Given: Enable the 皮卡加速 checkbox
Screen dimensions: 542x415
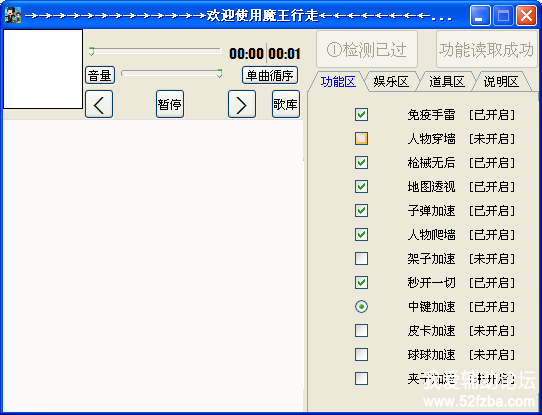Looking at the screenshot, I should 361,331.
